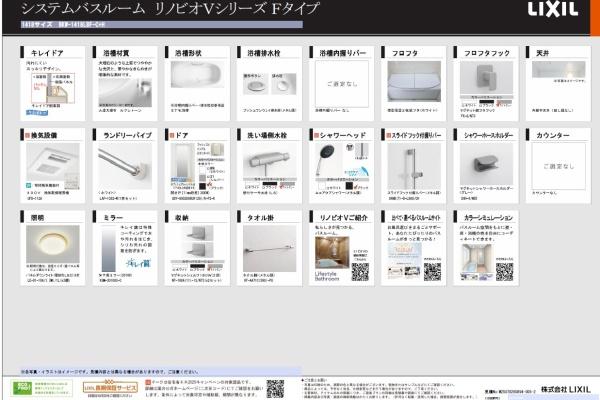Click the shower hose holder image

(x=486, y=164)
